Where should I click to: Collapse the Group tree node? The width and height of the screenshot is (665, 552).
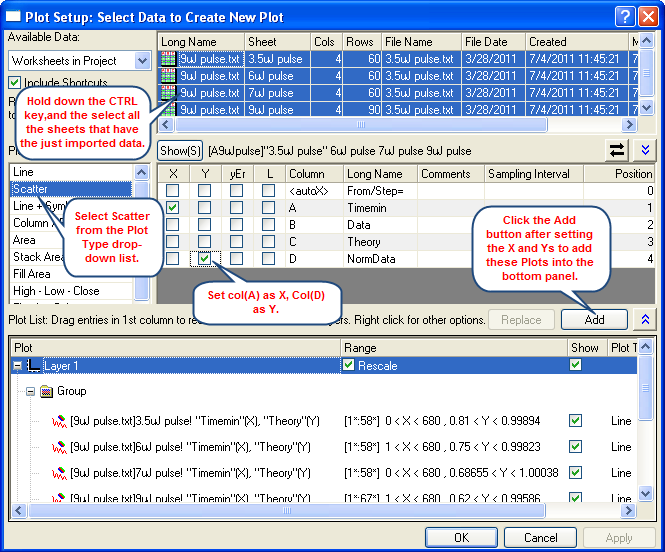coord(30,391)
